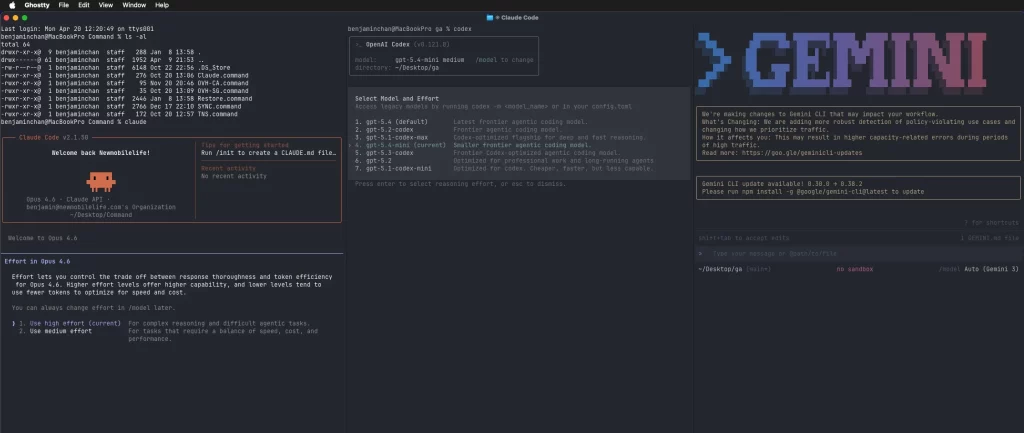Screen dimensions: 1024x433
Task: Click Restore.command in the file listing
Action: [223, 99]
